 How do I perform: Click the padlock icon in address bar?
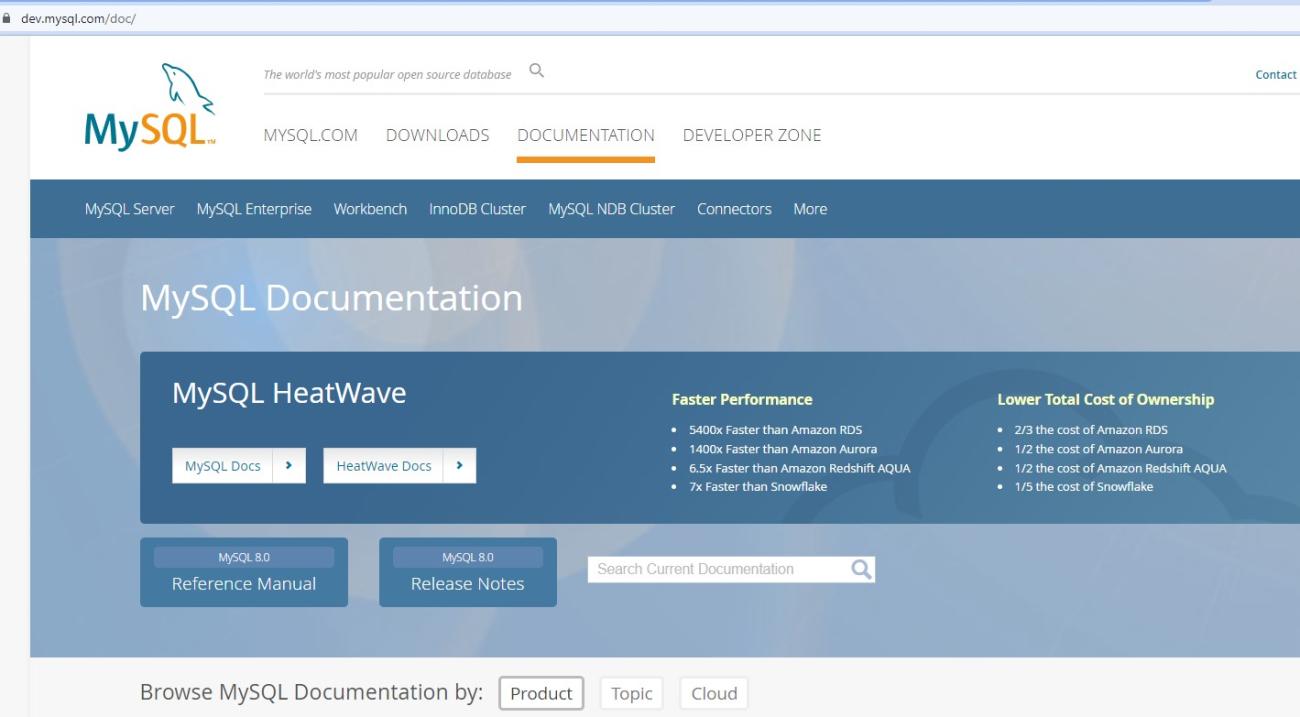7,18
